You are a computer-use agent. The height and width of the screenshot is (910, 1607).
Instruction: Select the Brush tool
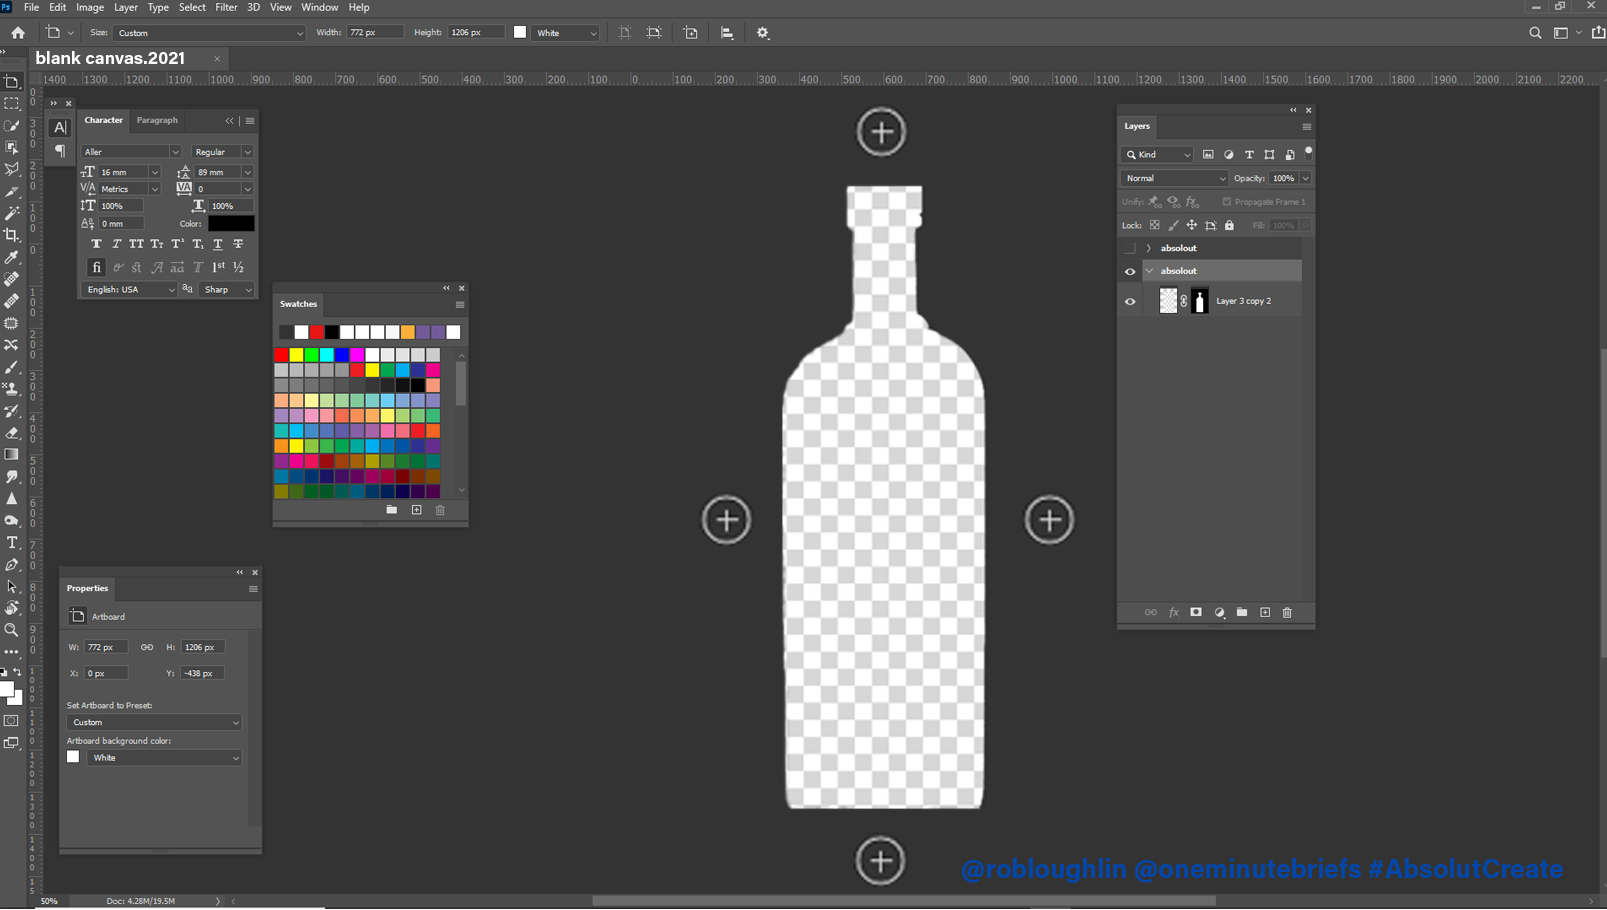12,367
